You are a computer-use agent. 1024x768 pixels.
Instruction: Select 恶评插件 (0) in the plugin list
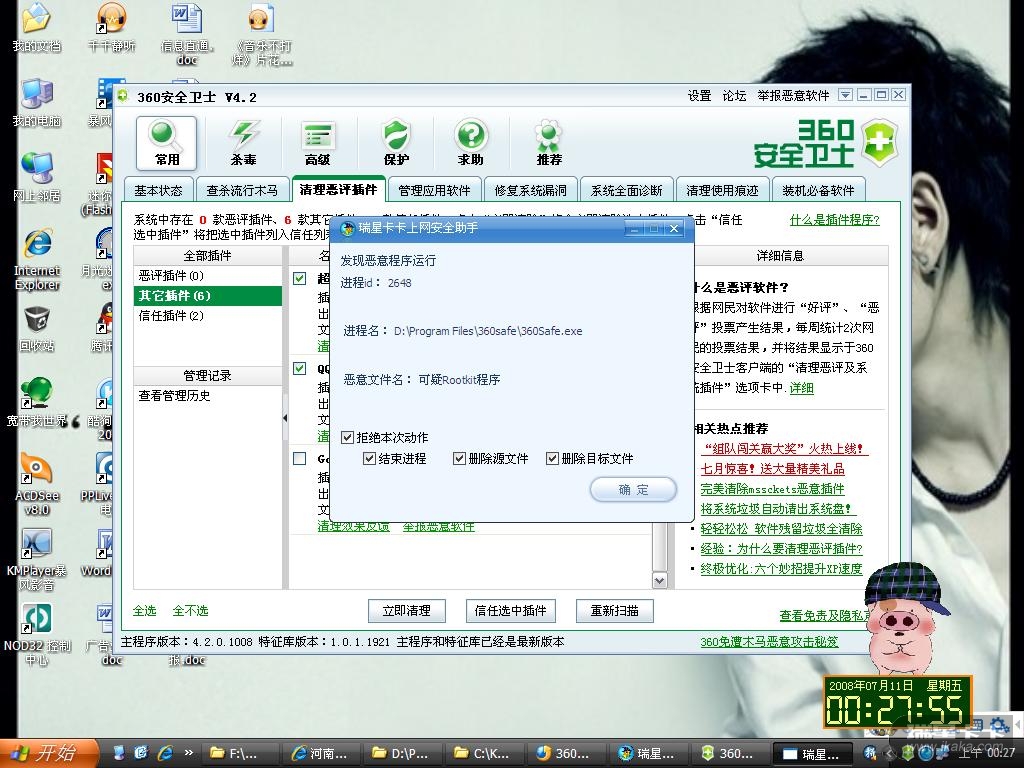208,276
